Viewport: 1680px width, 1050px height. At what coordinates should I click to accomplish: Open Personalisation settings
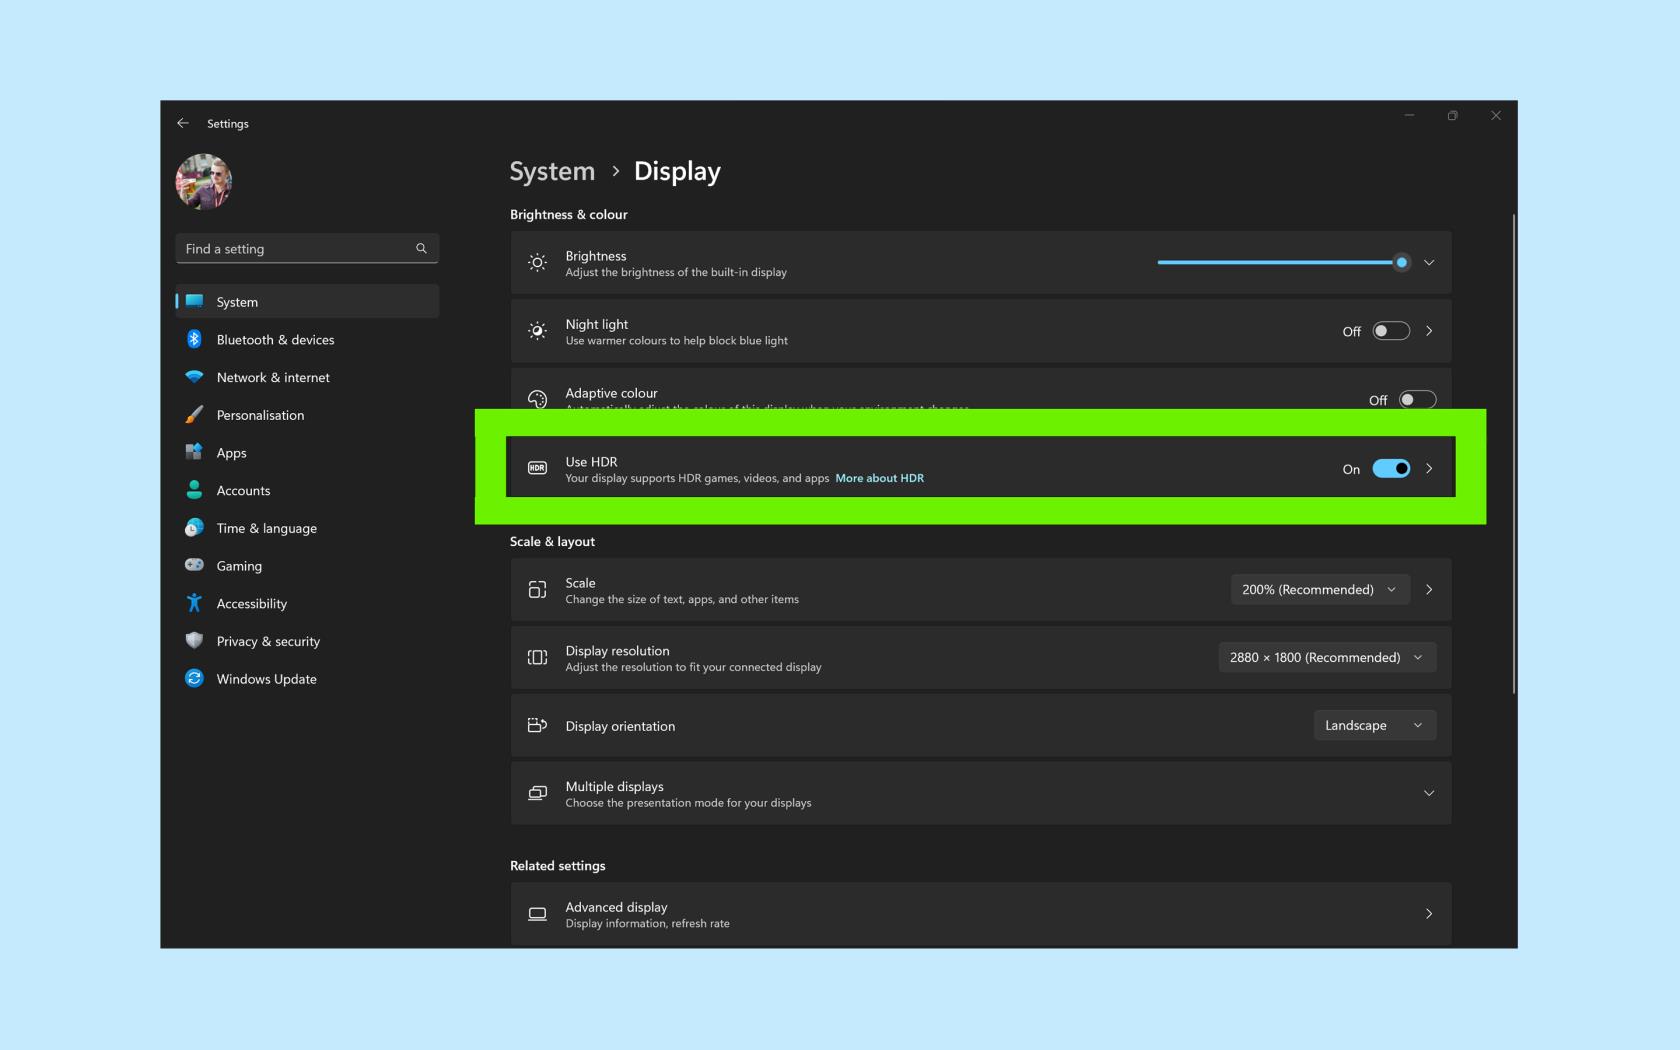click(x=307, y=415)
